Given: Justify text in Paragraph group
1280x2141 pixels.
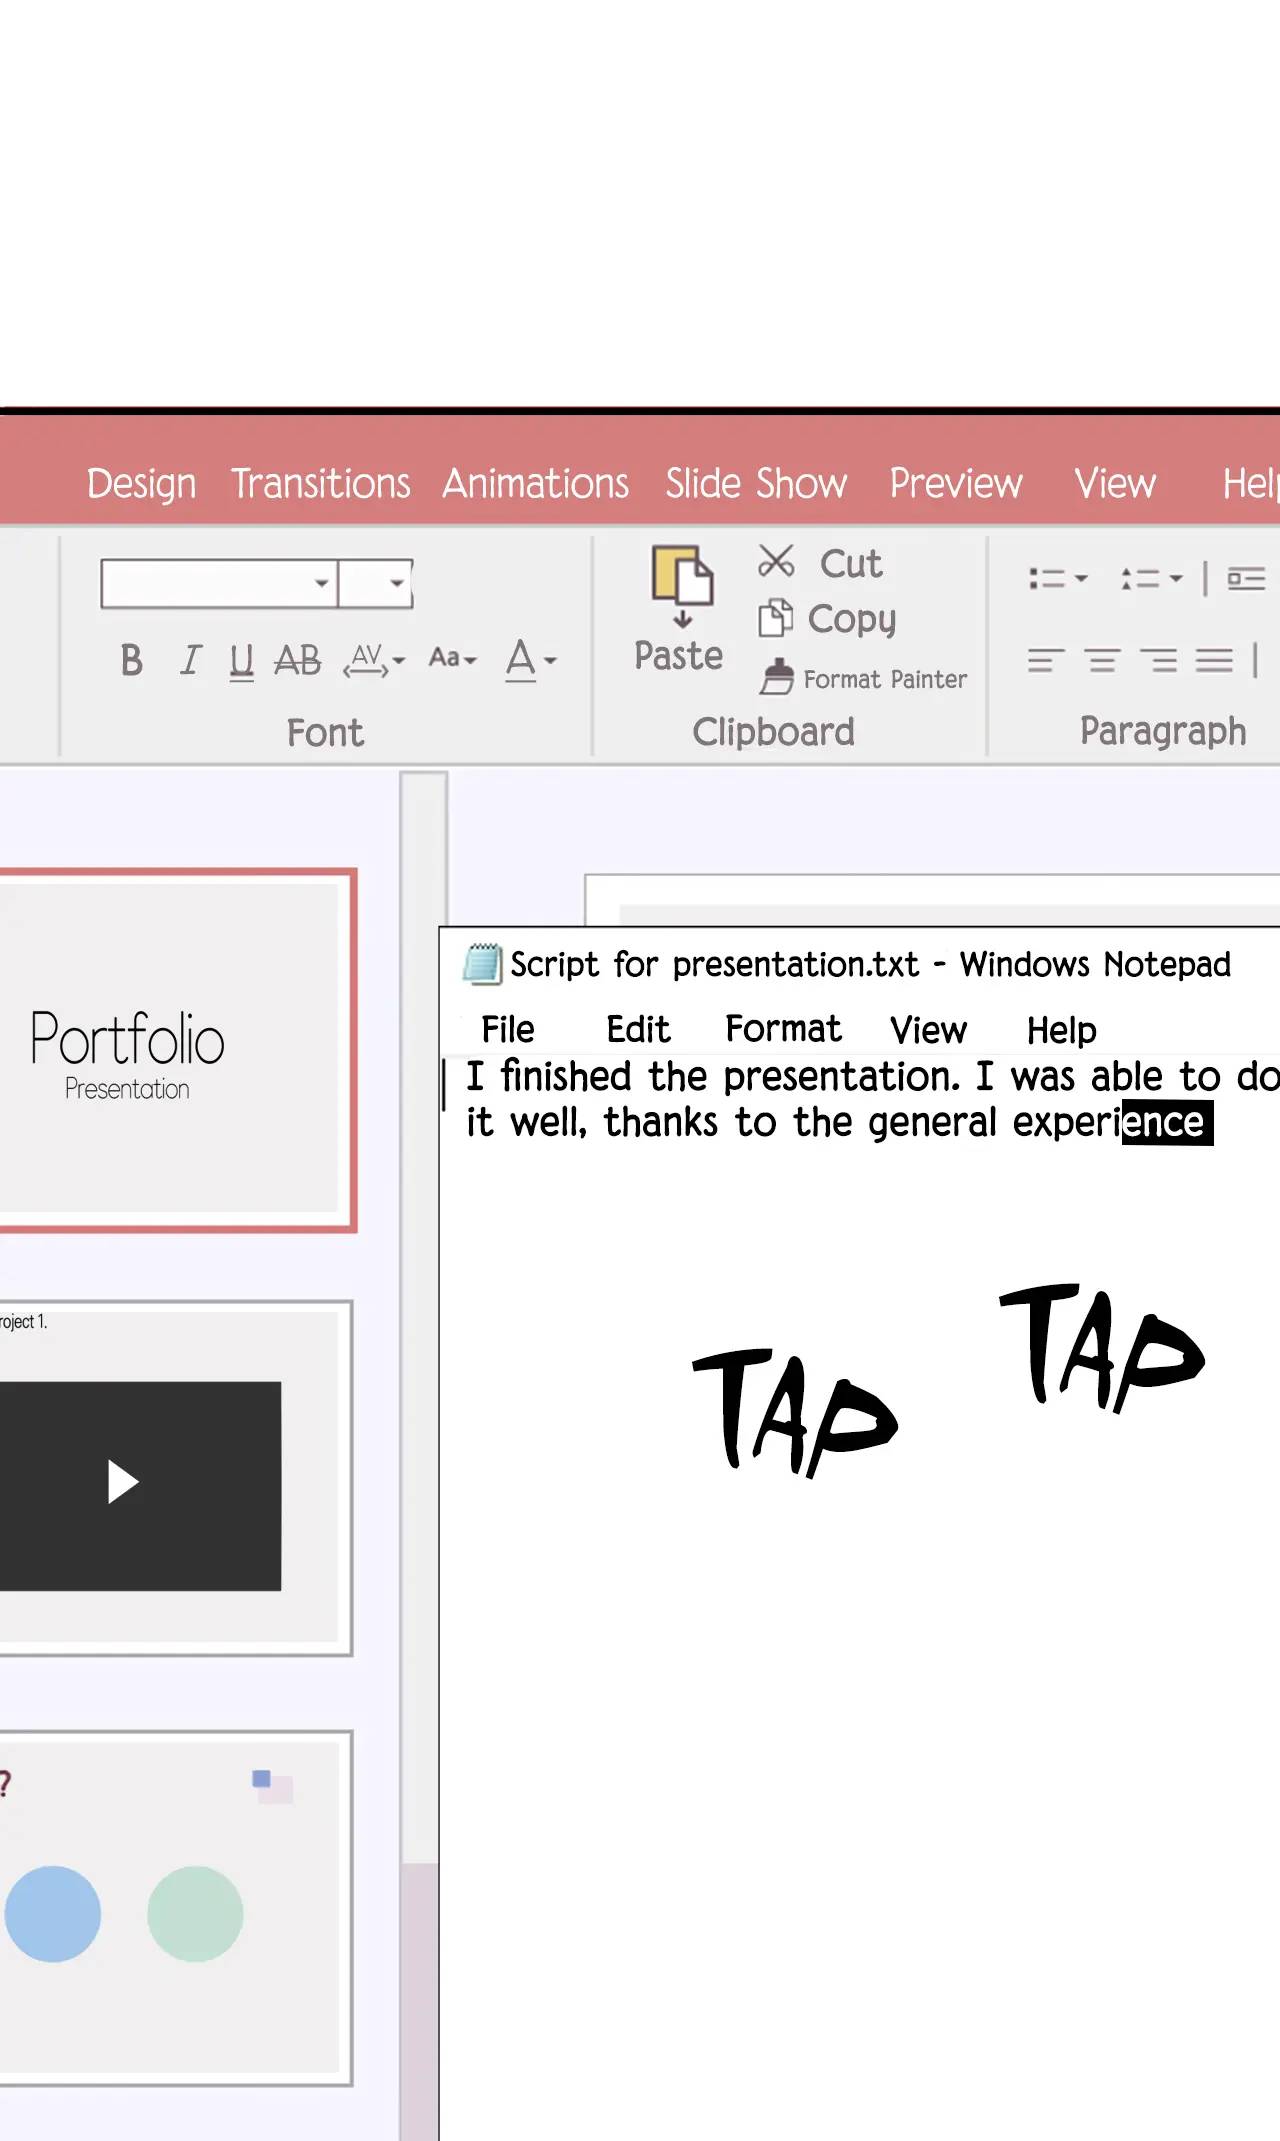Looking at the screenshot, I should point(1214,660).
